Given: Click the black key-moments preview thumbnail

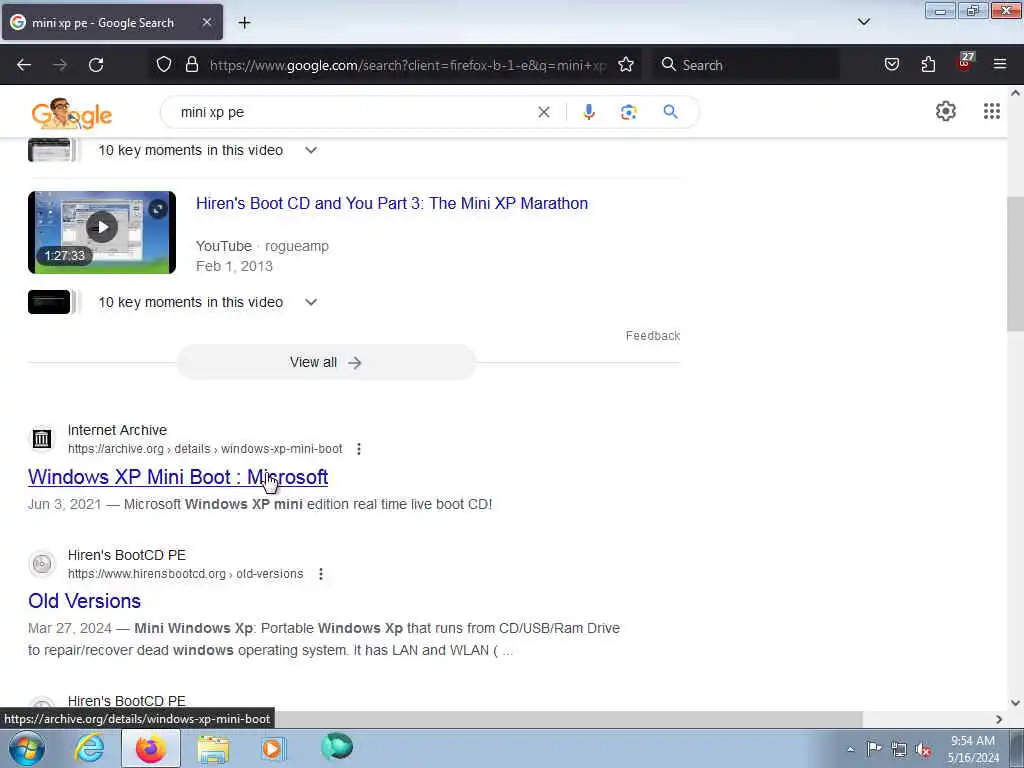Looking at the screenshot, I should tap(49, 302).
